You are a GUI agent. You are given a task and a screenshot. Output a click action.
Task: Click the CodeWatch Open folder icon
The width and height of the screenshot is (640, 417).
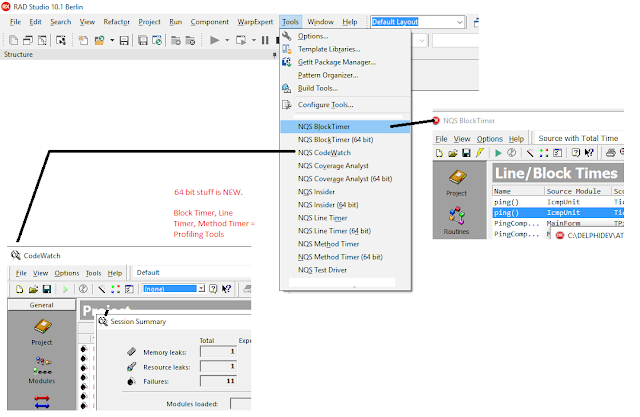tap(33, 289)
